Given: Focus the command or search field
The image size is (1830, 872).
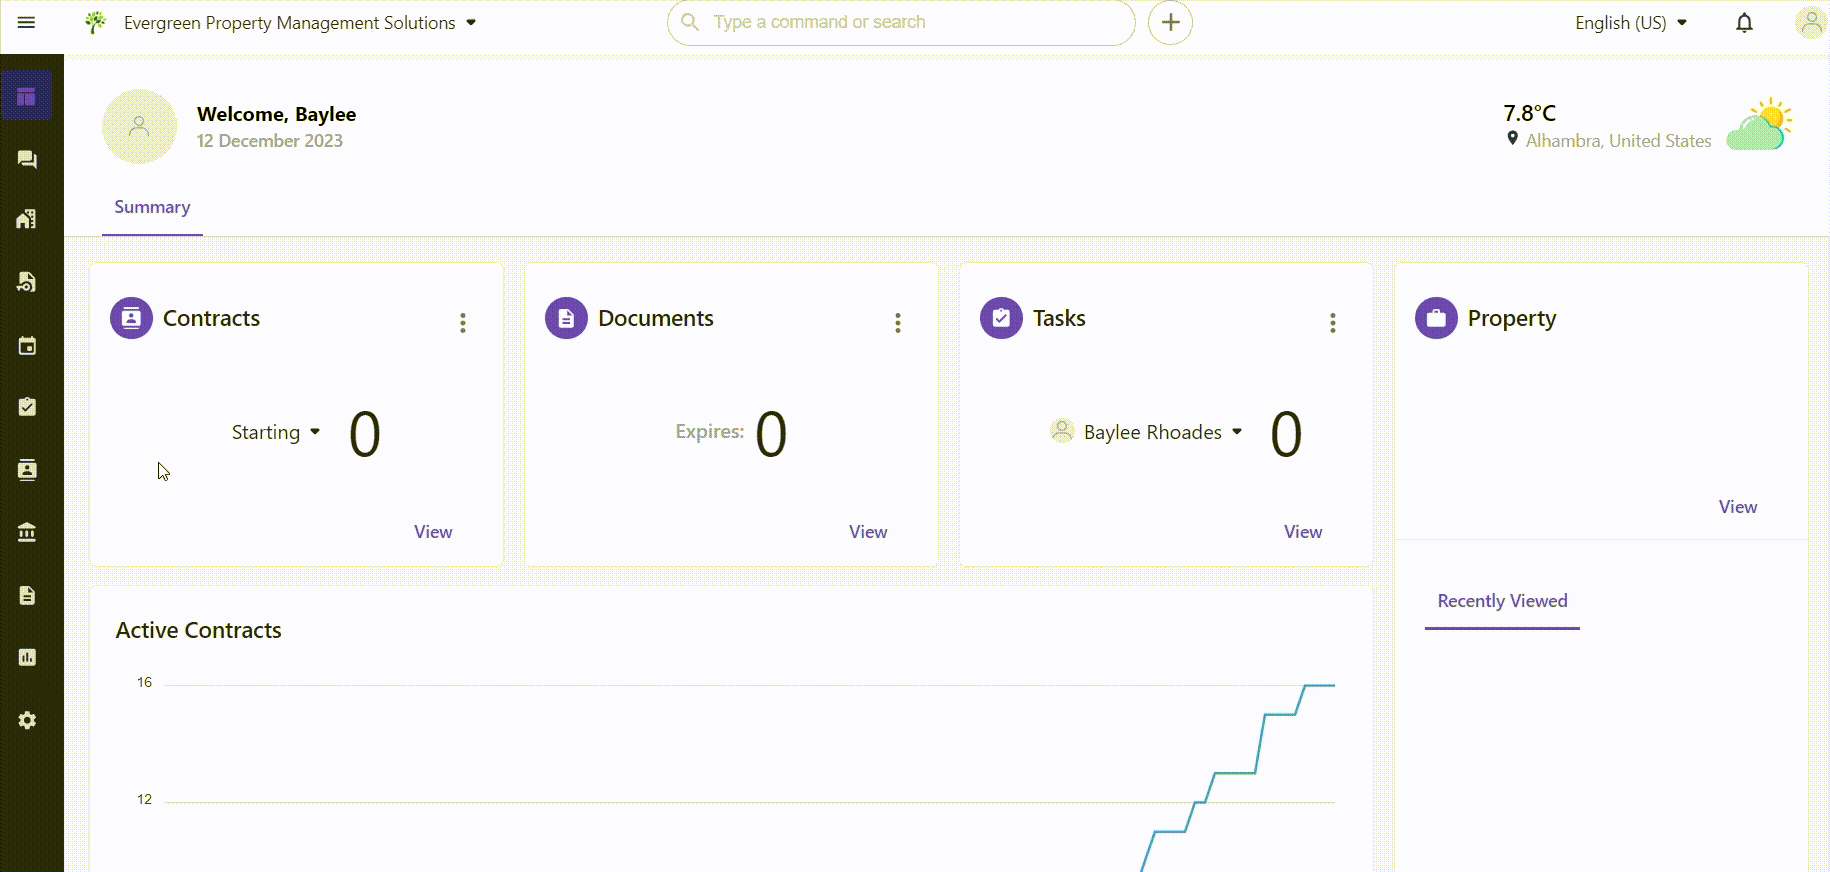Looking at the screenshot, I should point(901,22).
